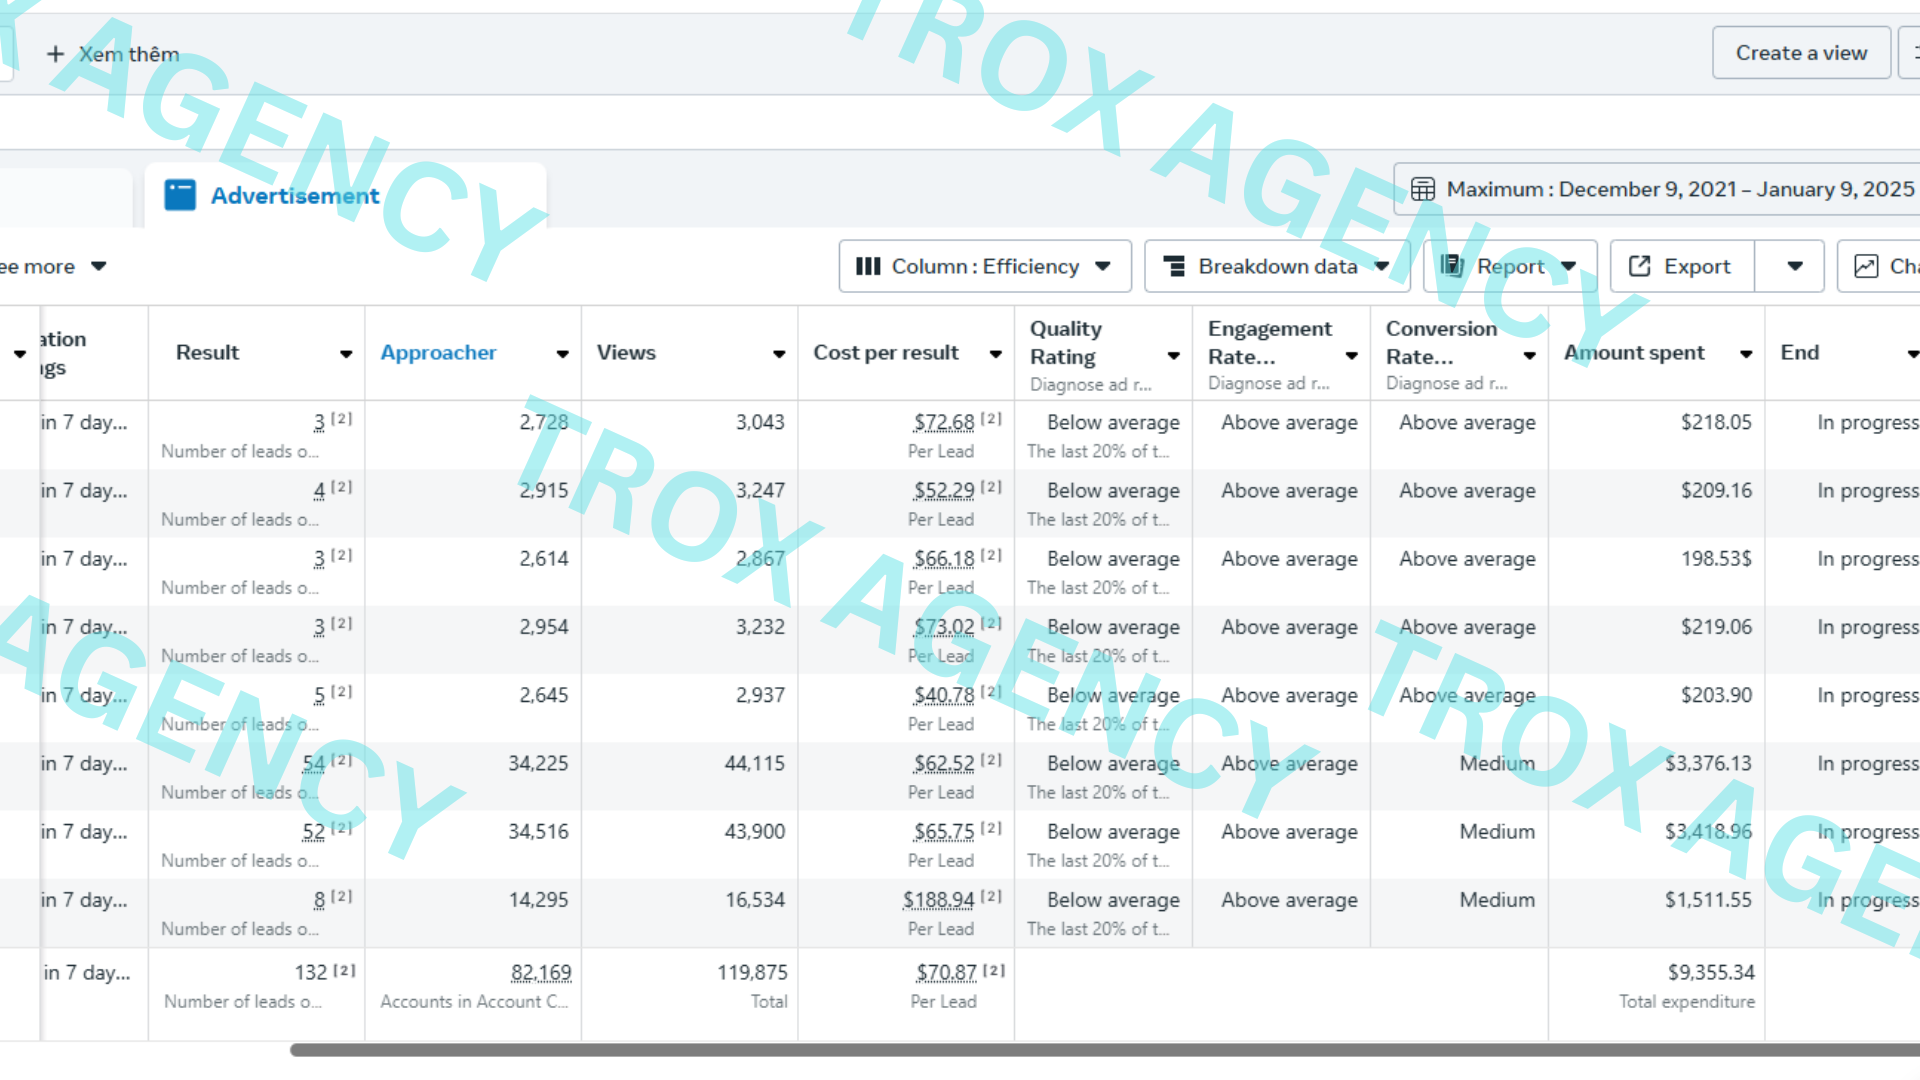
Task: Open the Amount spent column arrow
Action: [1746, 354]
